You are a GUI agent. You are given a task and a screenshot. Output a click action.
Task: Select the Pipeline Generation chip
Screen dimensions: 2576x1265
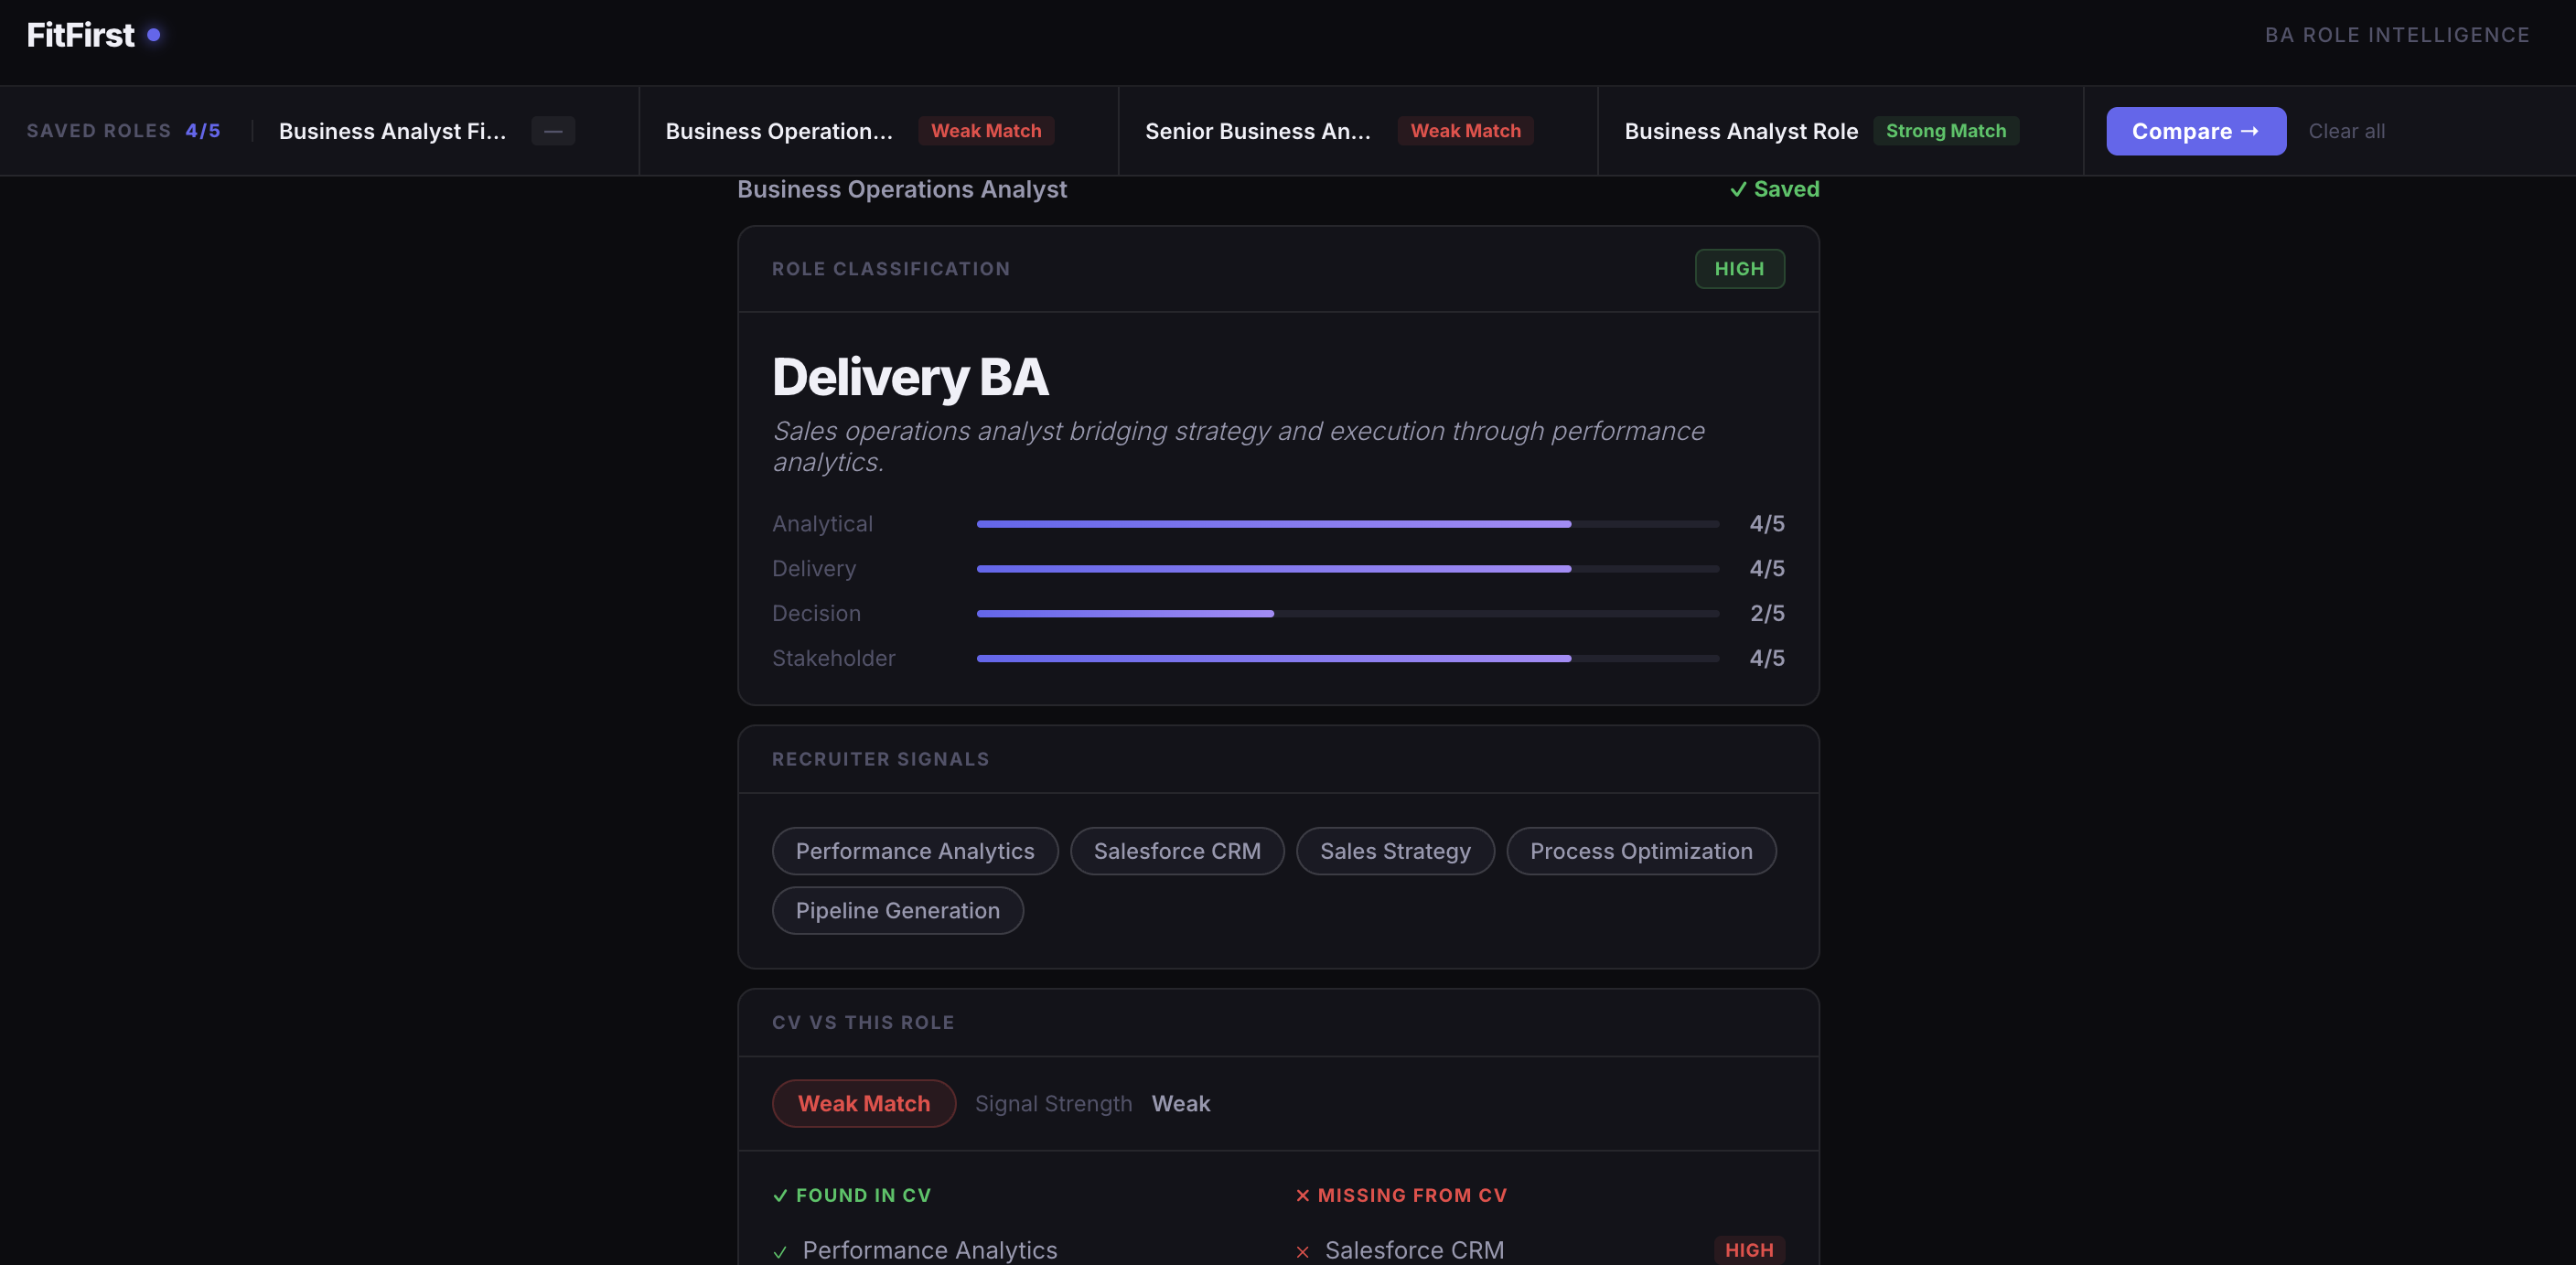(897, 911)
